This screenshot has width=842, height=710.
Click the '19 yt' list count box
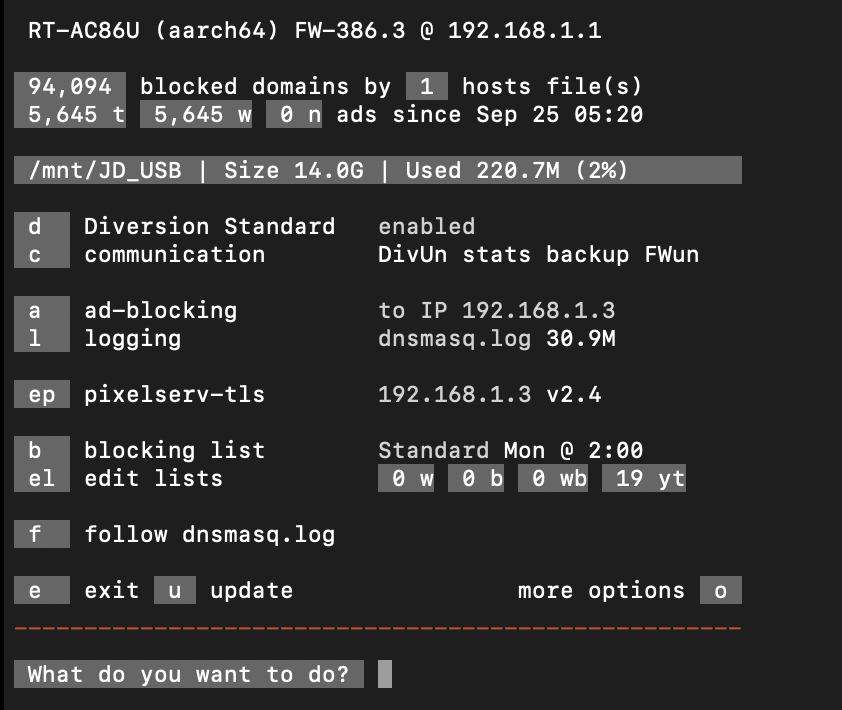tap(644, 478)
